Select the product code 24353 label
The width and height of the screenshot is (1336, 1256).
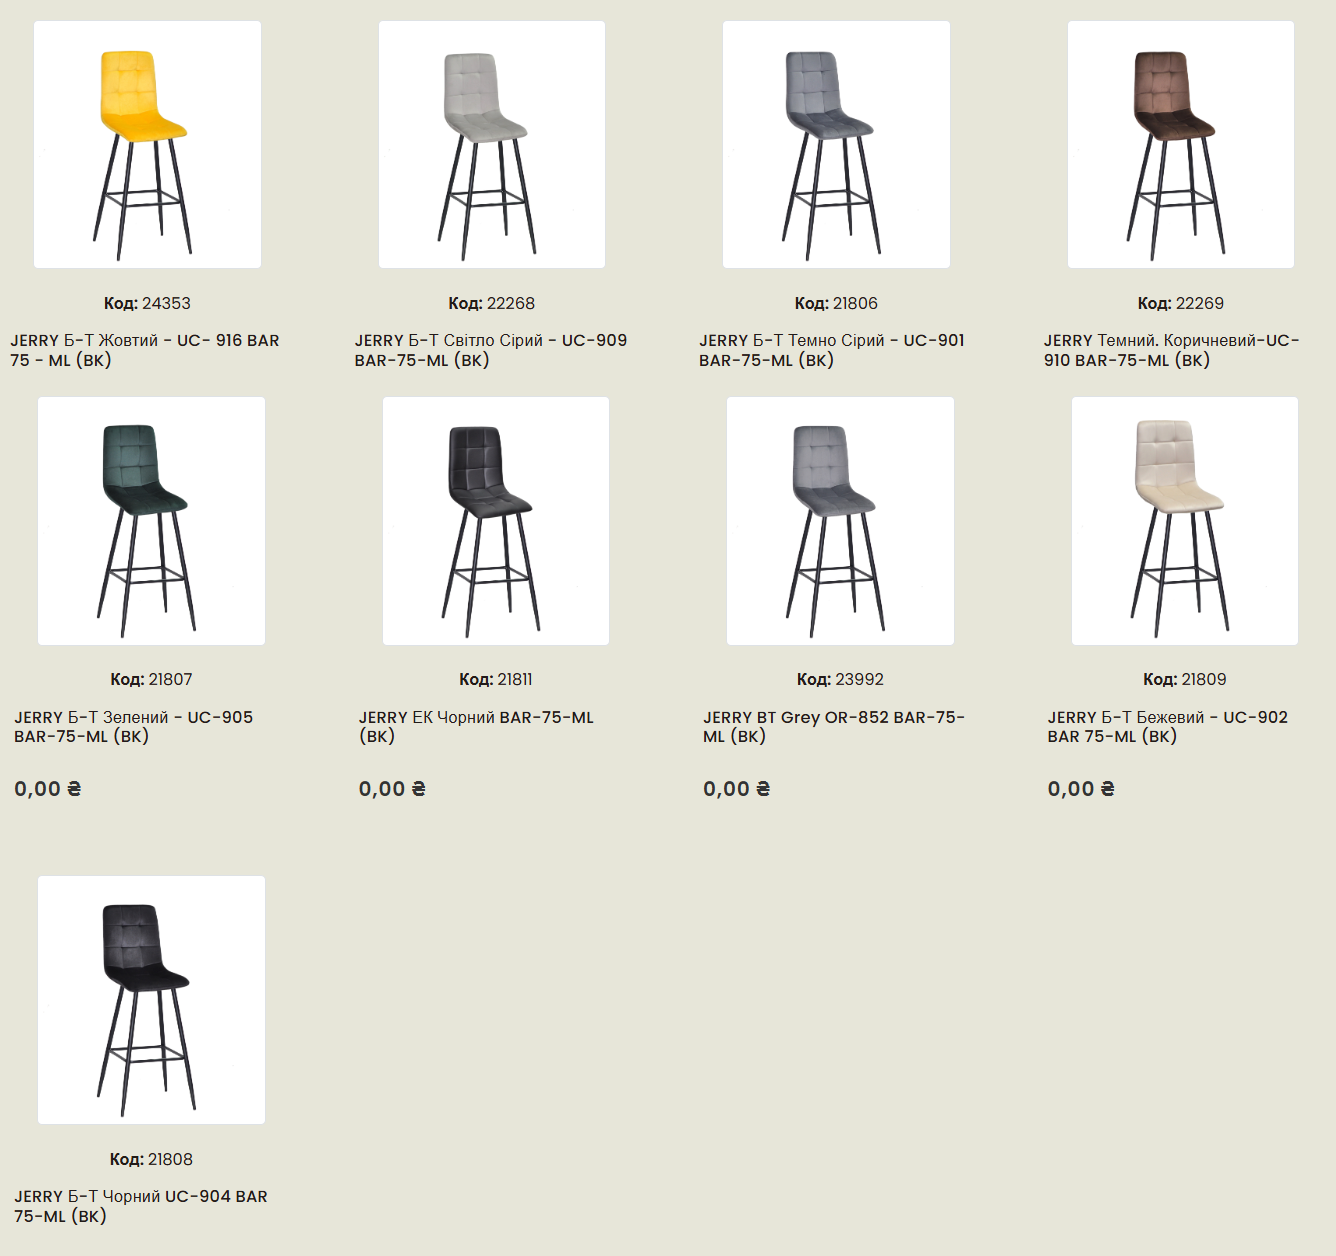click(147, 303)
